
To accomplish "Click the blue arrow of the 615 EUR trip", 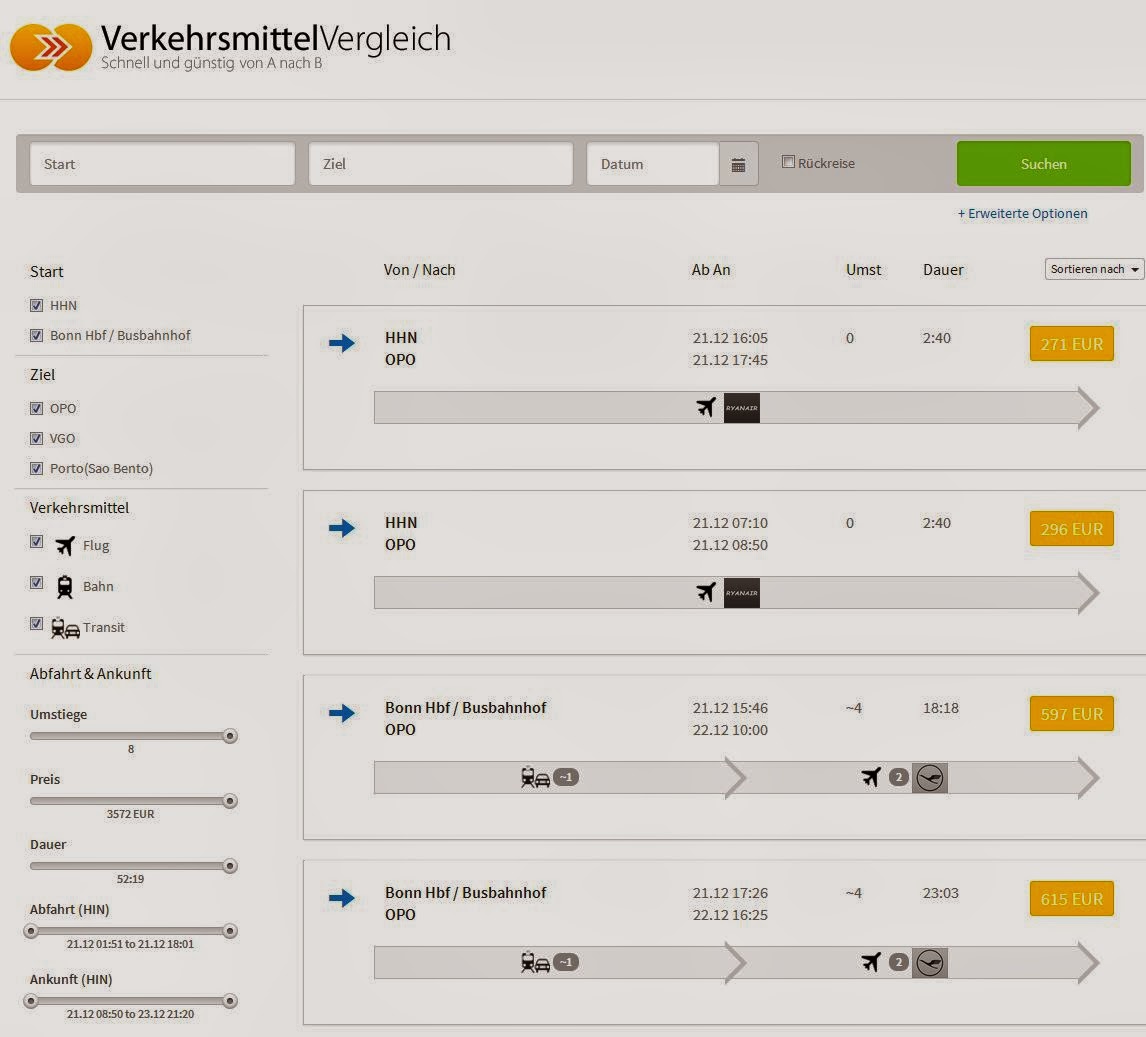I will [341, 897].
